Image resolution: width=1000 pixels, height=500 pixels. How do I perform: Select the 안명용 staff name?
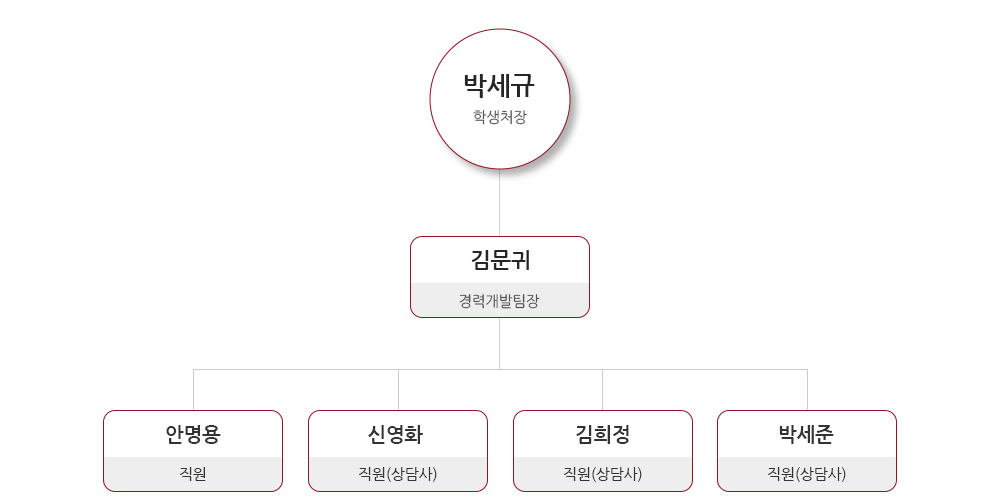click(193, 434)
